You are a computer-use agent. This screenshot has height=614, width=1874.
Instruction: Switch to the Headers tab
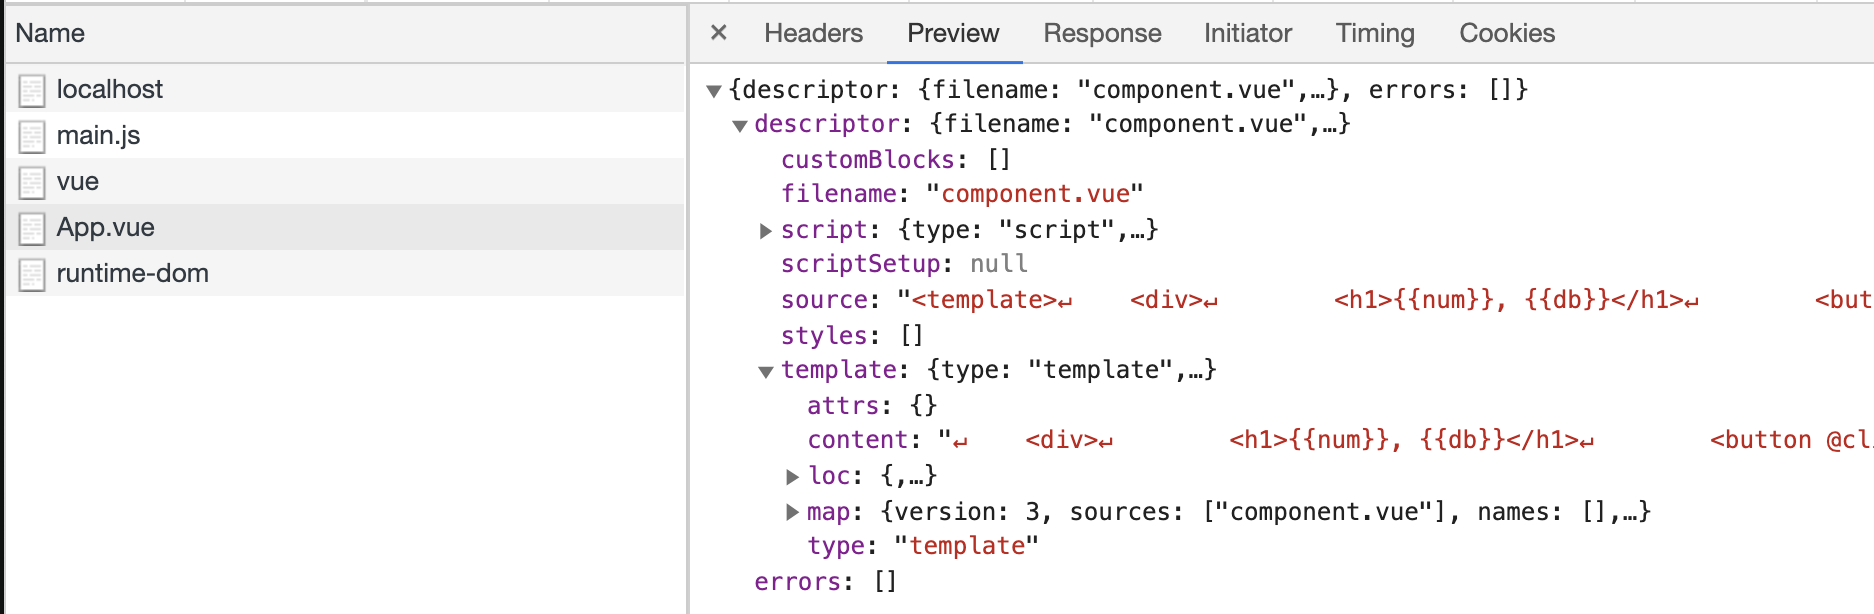point(813,33)
